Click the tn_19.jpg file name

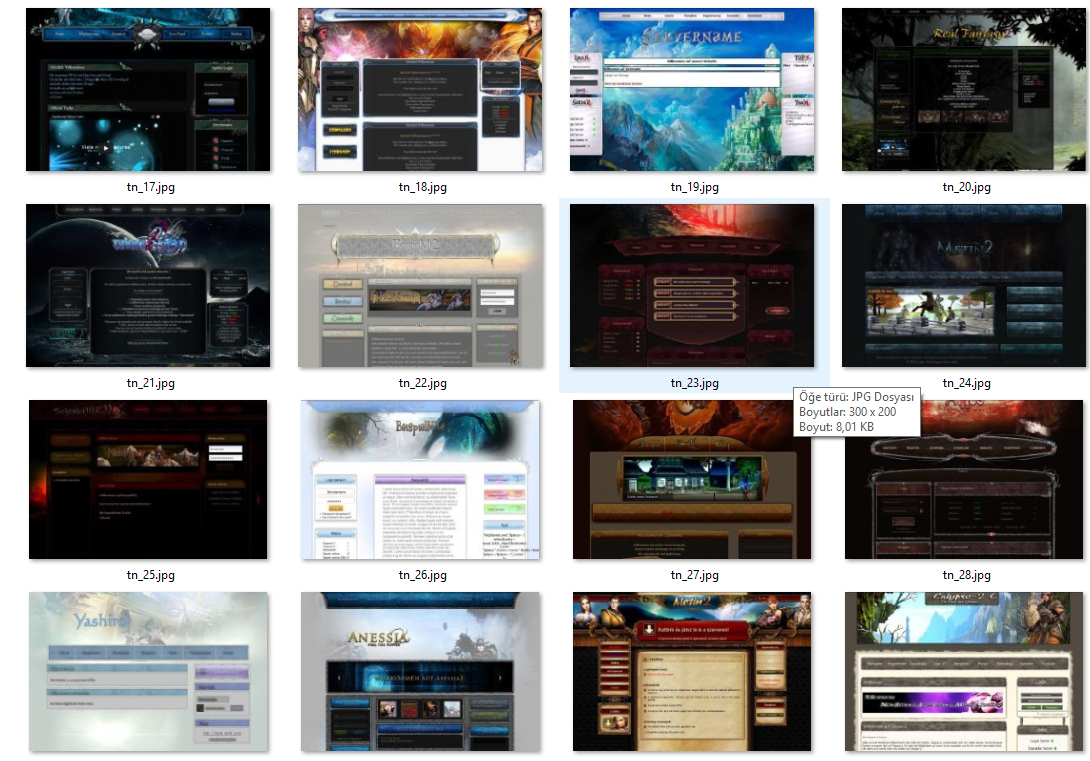(x=694, y=187)
